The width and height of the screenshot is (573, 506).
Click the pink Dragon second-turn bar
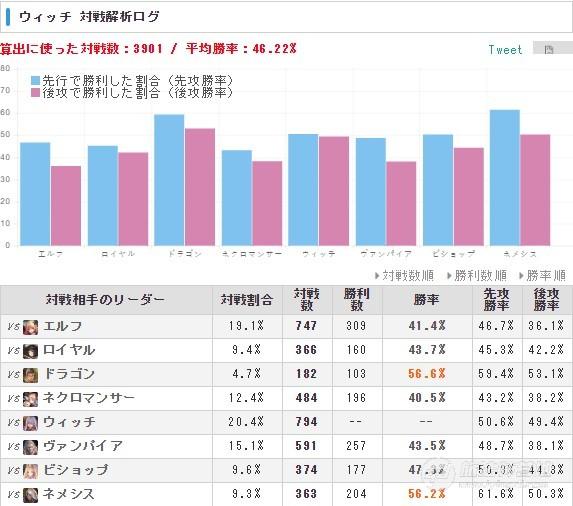click(x=200, y=187)
